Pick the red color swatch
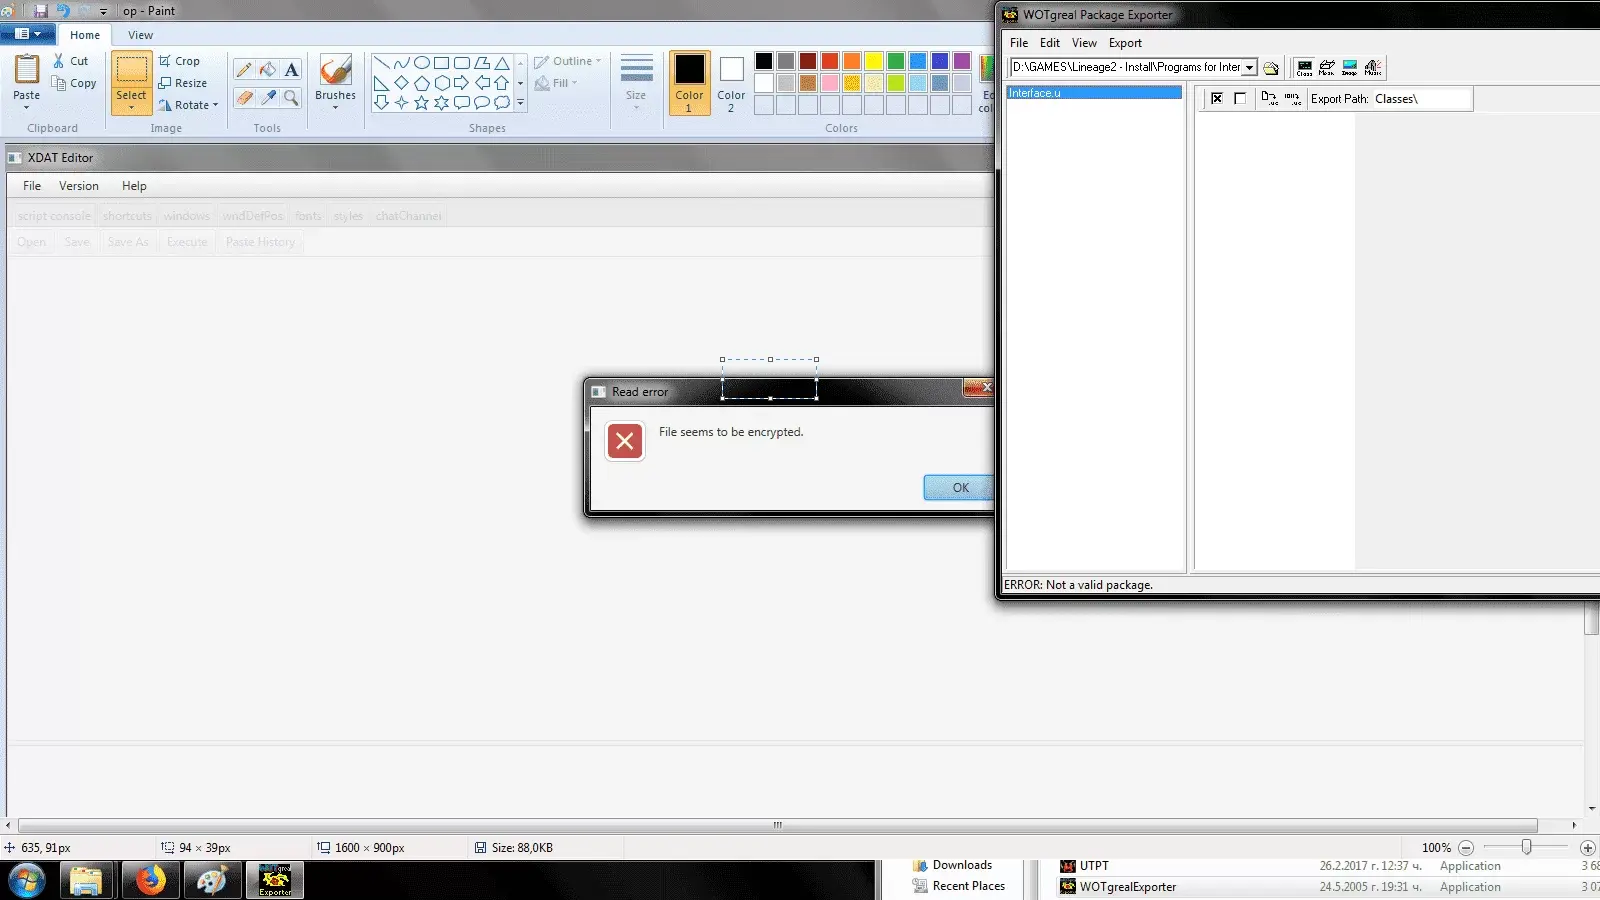 click(830, 61)
